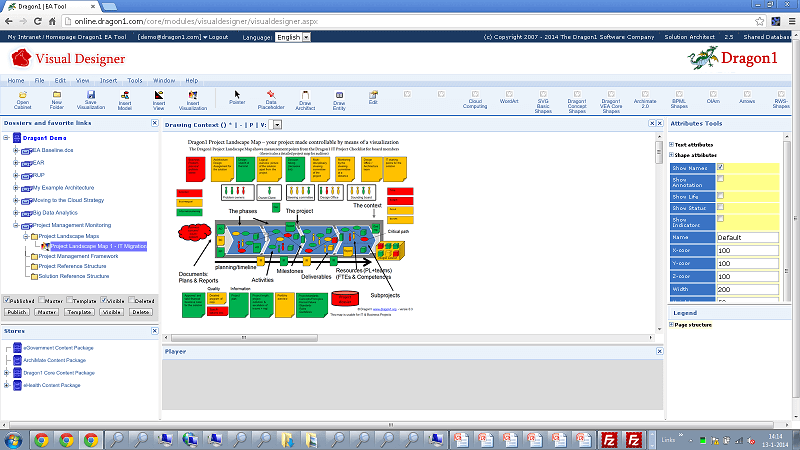The image size is (800, 450).
Task: Open the Edit menu
Action: point(60,81)
